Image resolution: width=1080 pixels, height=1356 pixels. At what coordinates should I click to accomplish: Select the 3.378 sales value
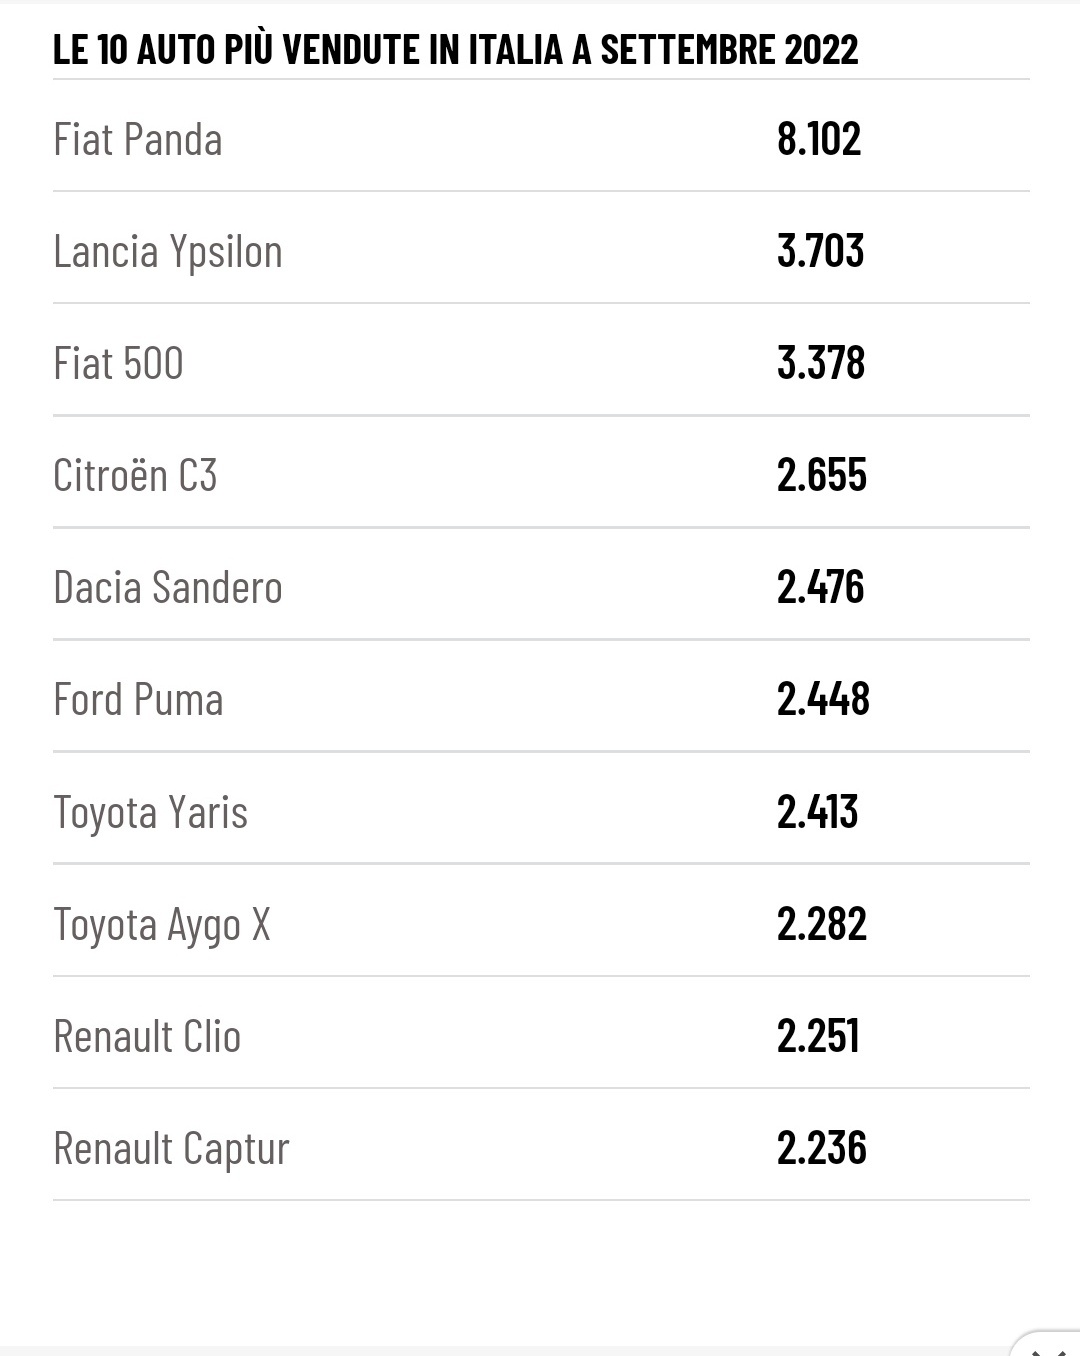pos(821,363)
